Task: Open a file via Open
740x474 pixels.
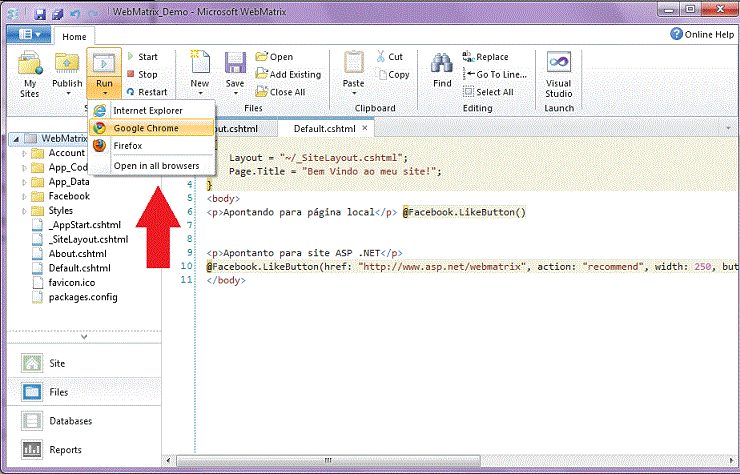Action: (x=274, y=57)
